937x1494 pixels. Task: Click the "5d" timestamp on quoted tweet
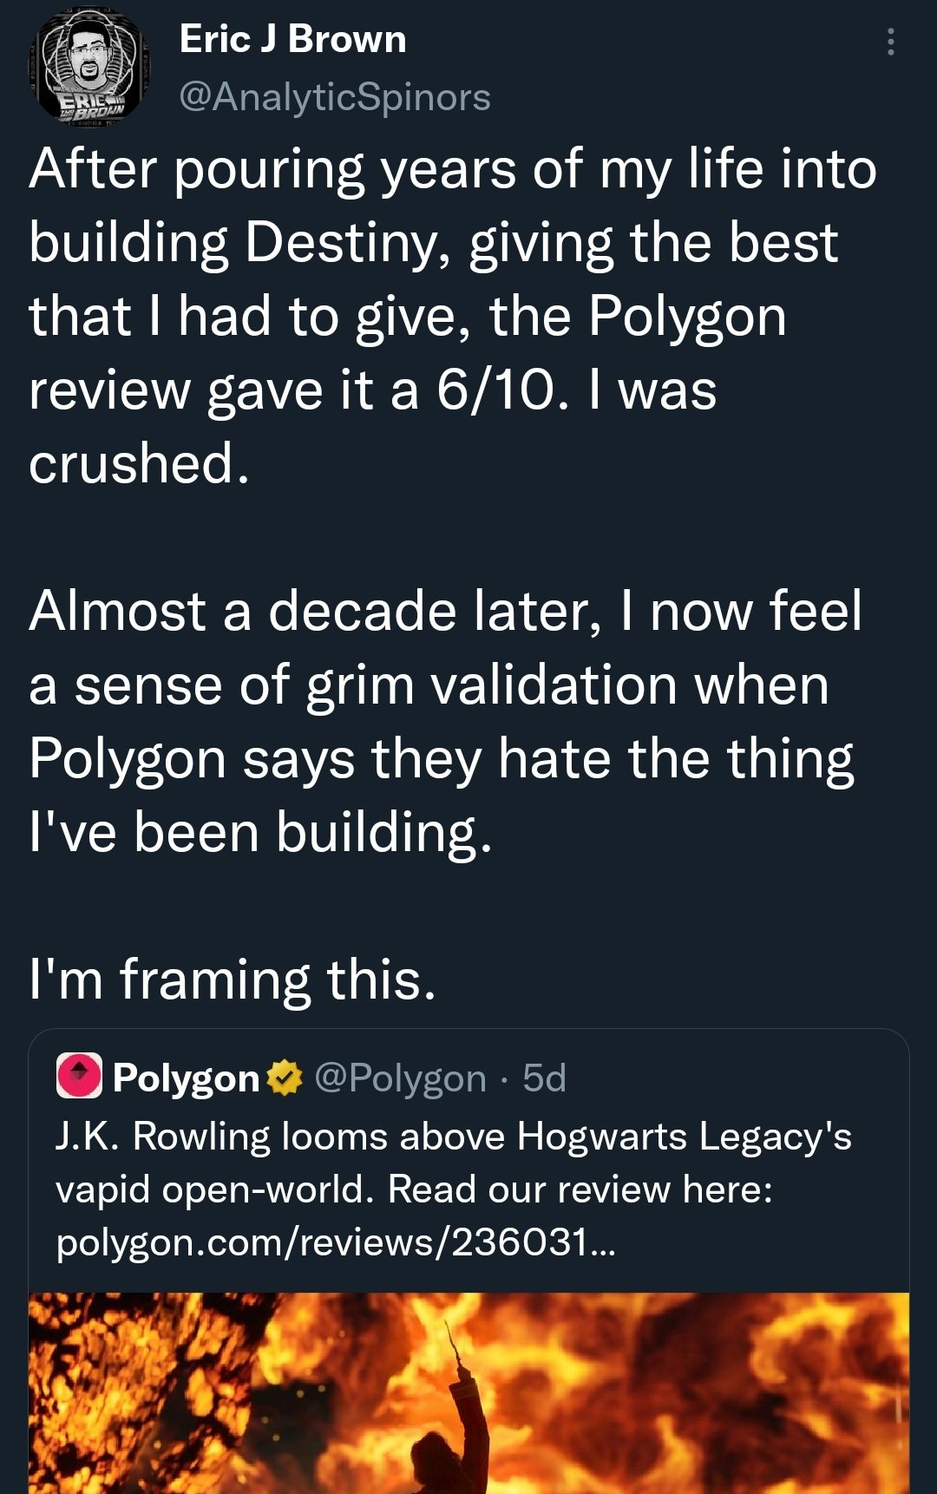(545, 1078)
